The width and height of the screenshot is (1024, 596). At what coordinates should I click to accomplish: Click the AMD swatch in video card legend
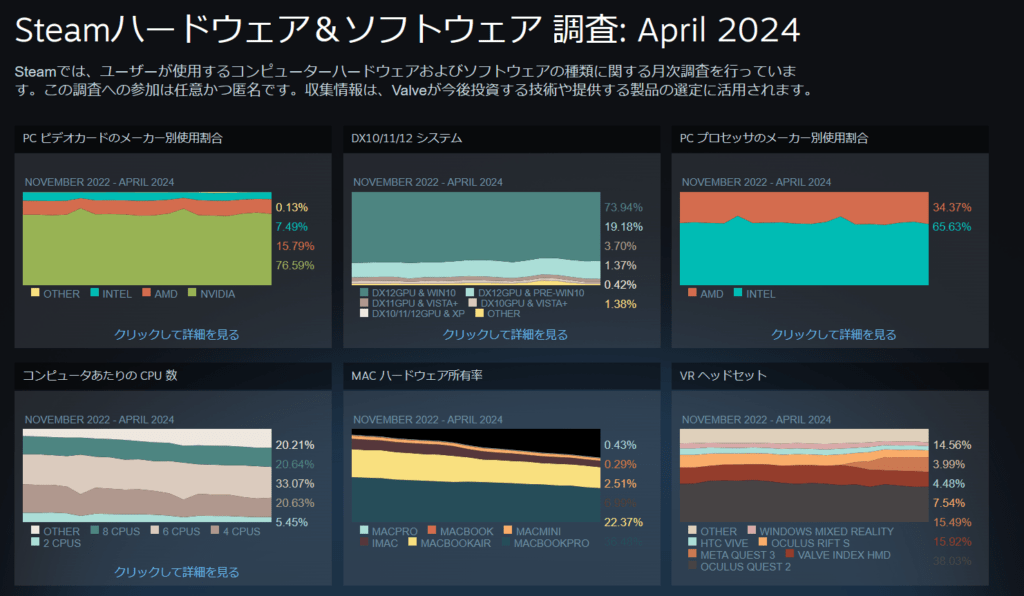(146, 292)
